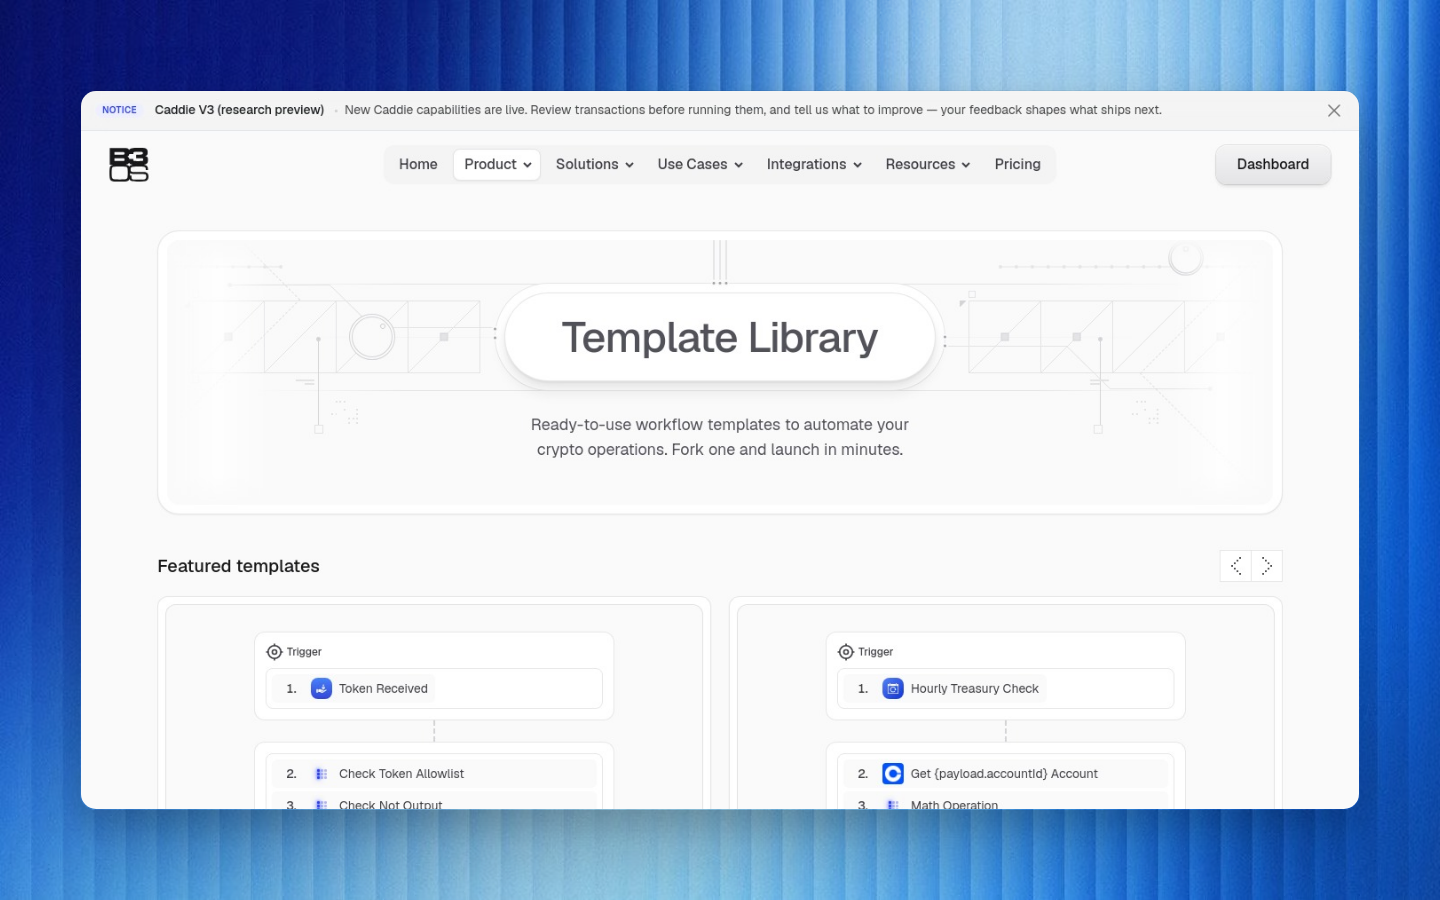The image size is (1440, 900).
Task: Expand the Resources dropdown
Action: click(927, 165)
